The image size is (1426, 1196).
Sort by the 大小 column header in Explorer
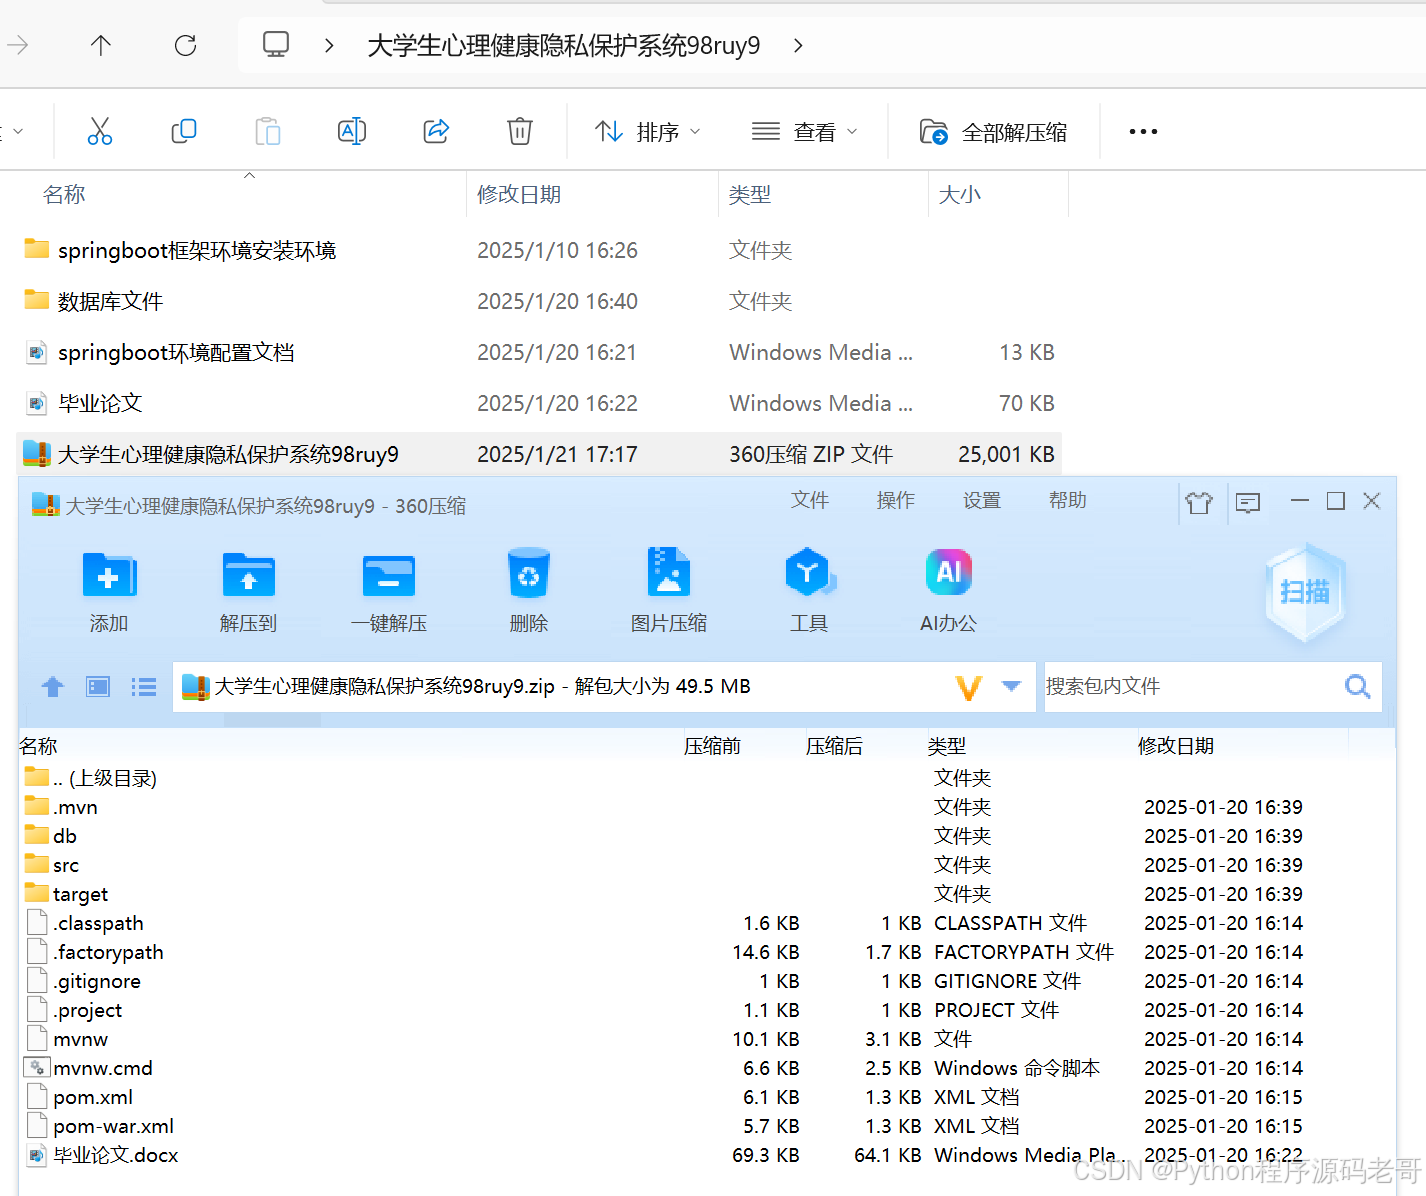pyautogui.click(x=960, y=194)
